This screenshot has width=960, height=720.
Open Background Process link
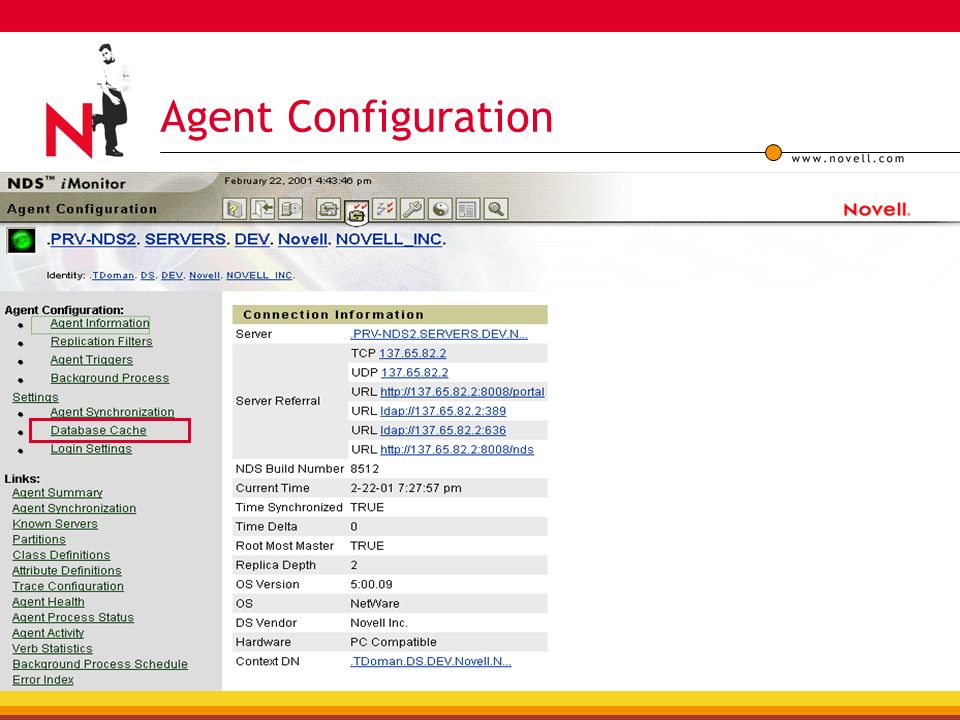point(110,378)
